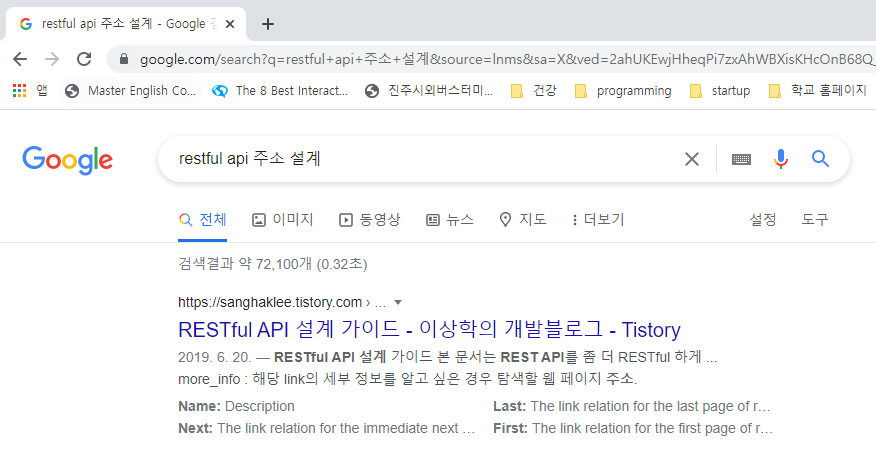Clear the search query with X
876x460 pixels.
tap(692, 159)
